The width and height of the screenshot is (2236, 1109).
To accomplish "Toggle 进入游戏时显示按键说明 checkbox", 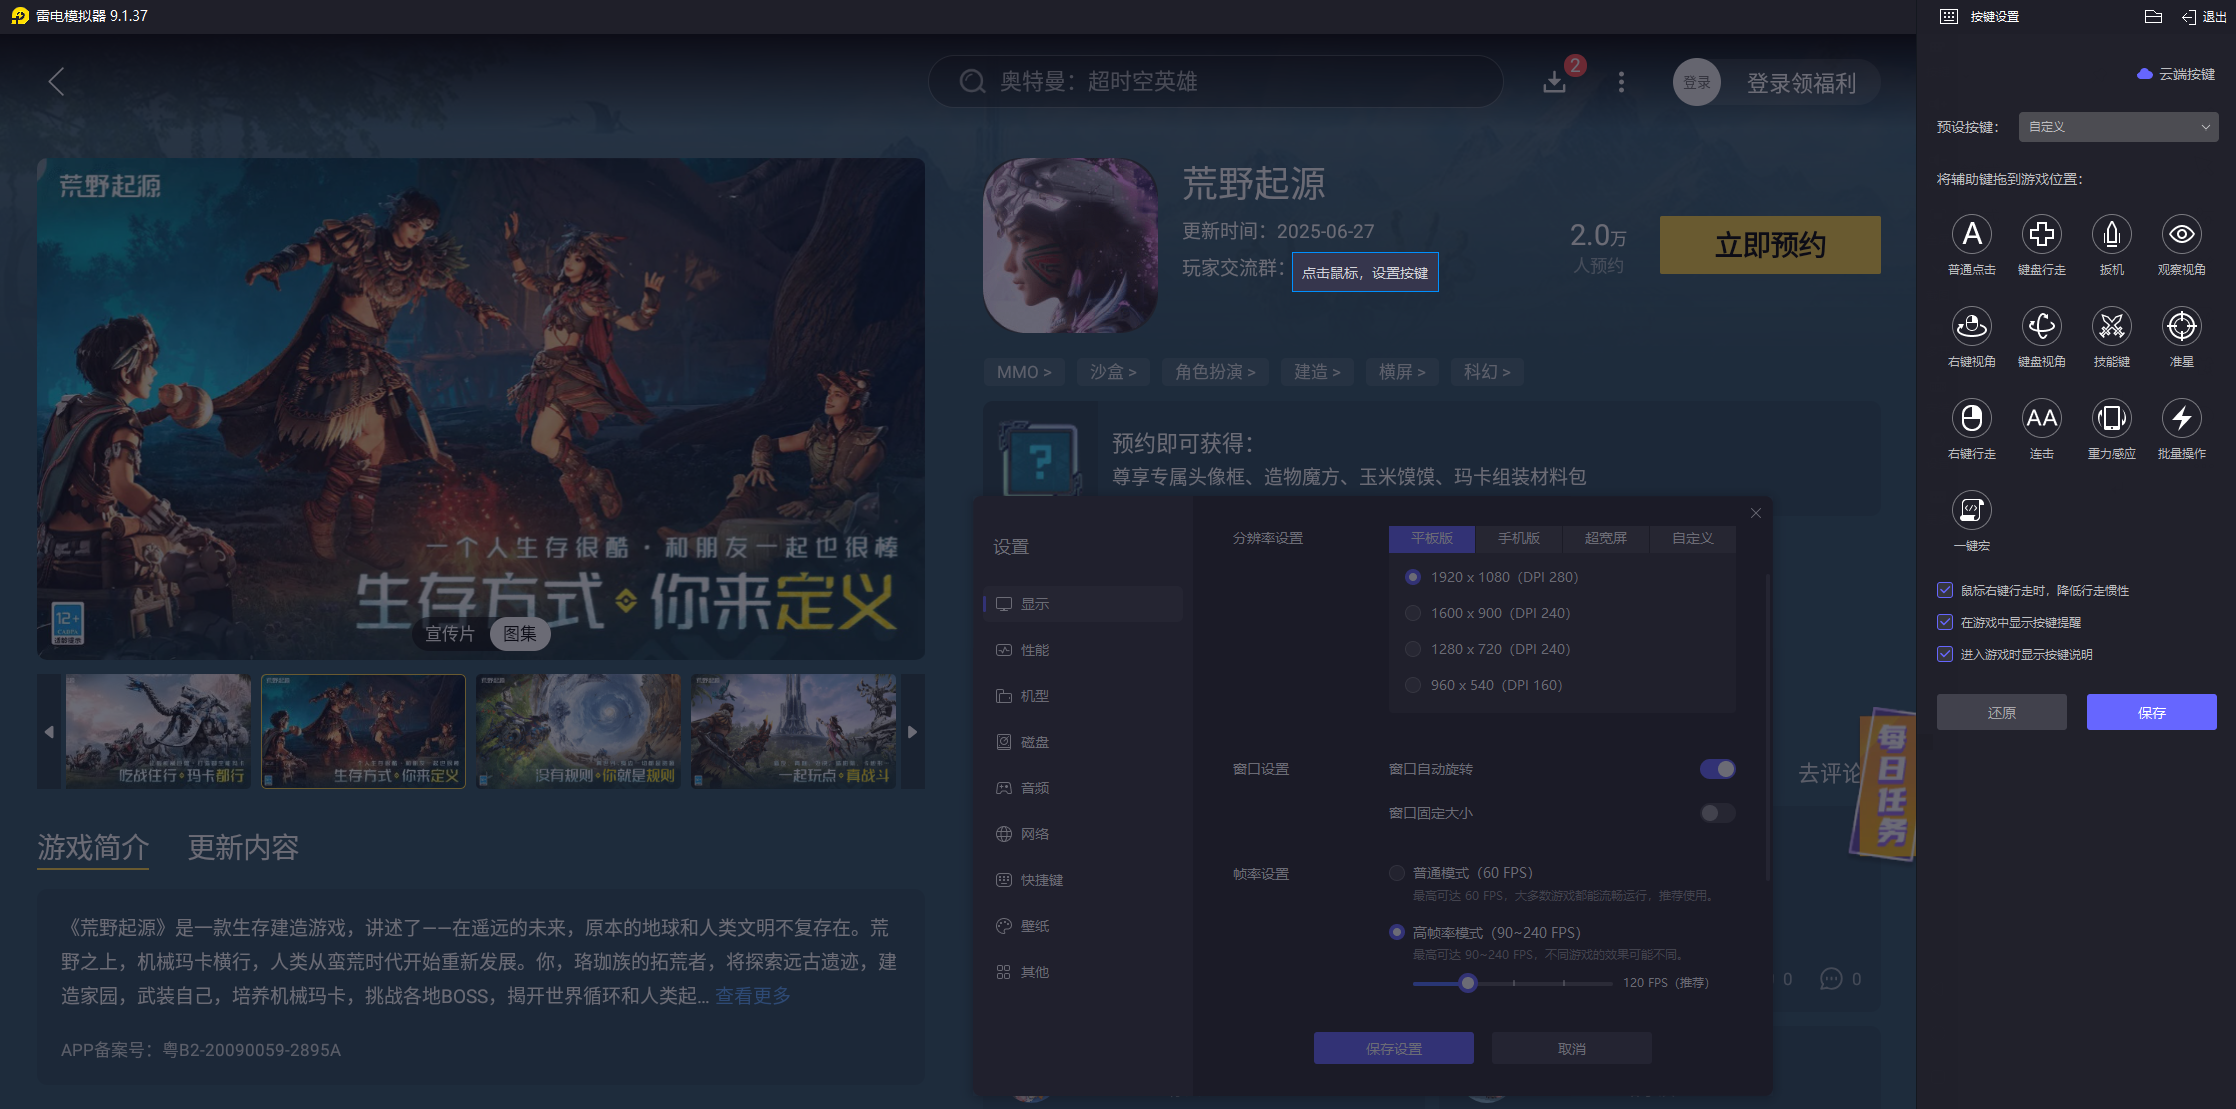I will tap(1945, 654).
